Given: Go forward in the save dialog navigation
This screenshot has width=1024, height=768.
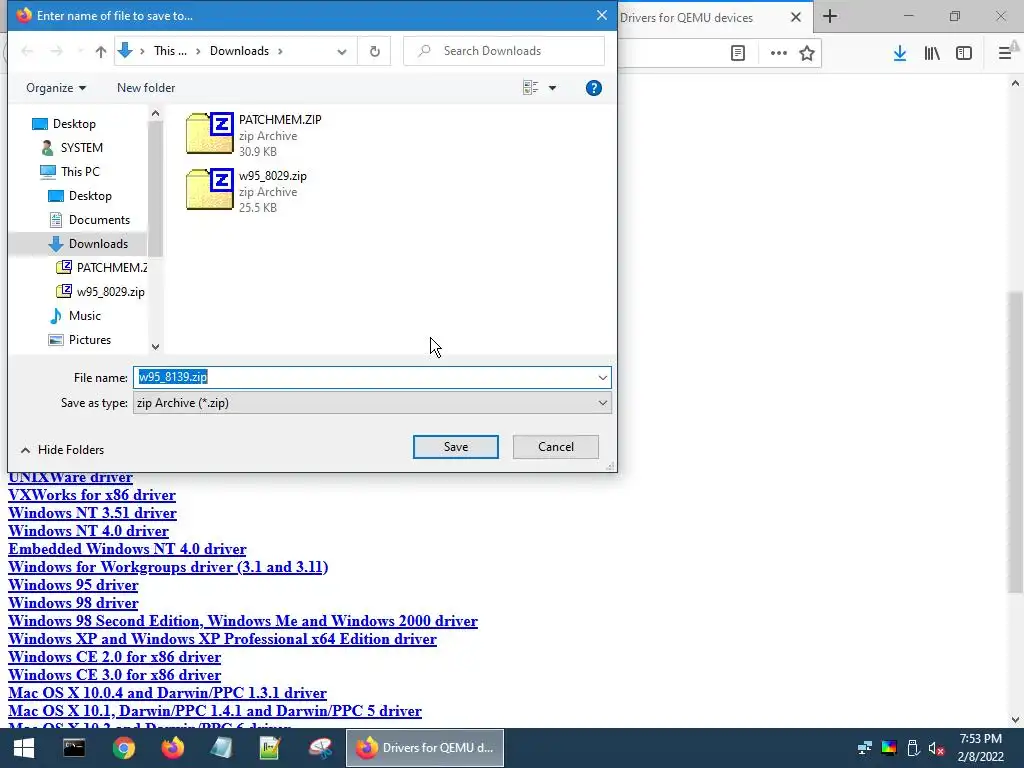Looking at the screenshot, I should coord(57,51).
